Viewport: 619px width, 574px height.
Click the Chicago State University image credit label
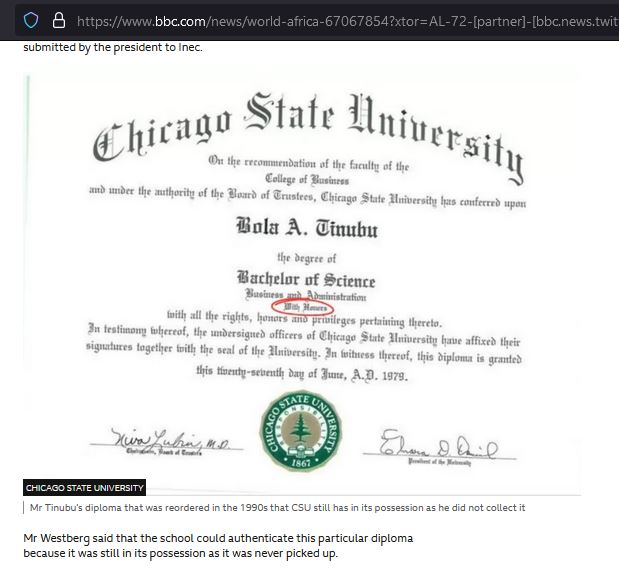85,488
